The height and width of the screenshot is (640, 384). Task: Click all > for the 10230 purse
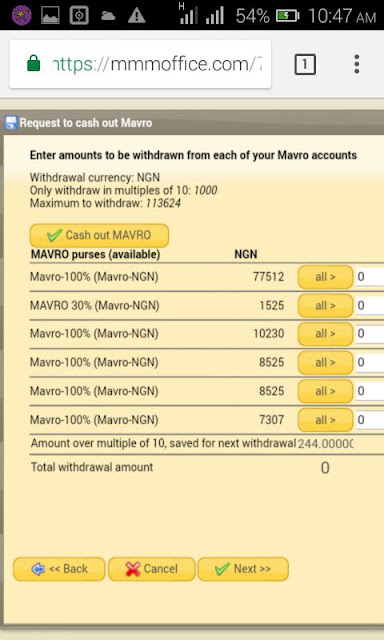pyautogui.click(x=325, y=334)
